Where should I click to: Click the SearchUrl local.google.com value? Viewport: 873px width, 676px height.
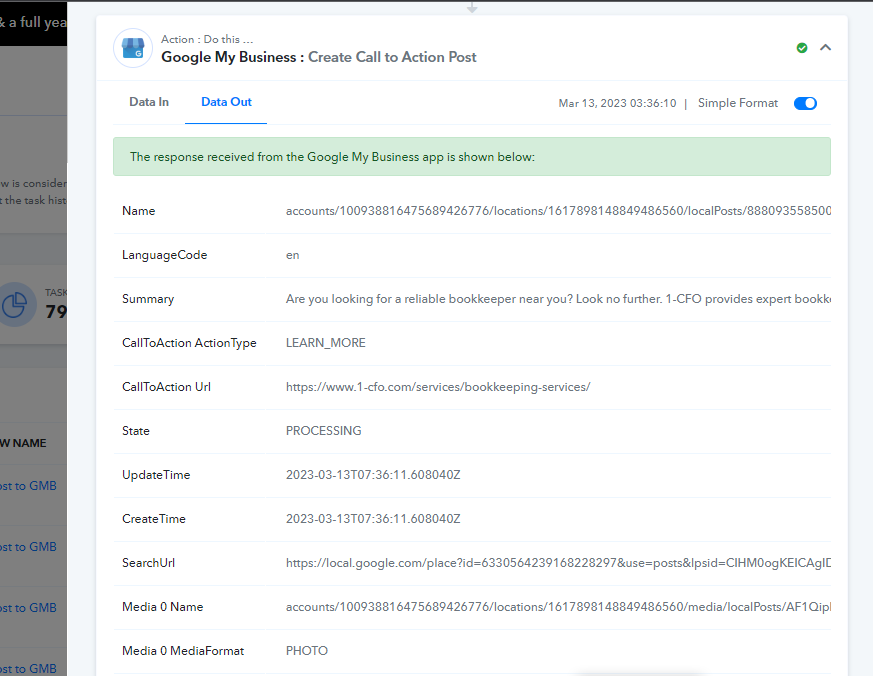click(558, 563)
